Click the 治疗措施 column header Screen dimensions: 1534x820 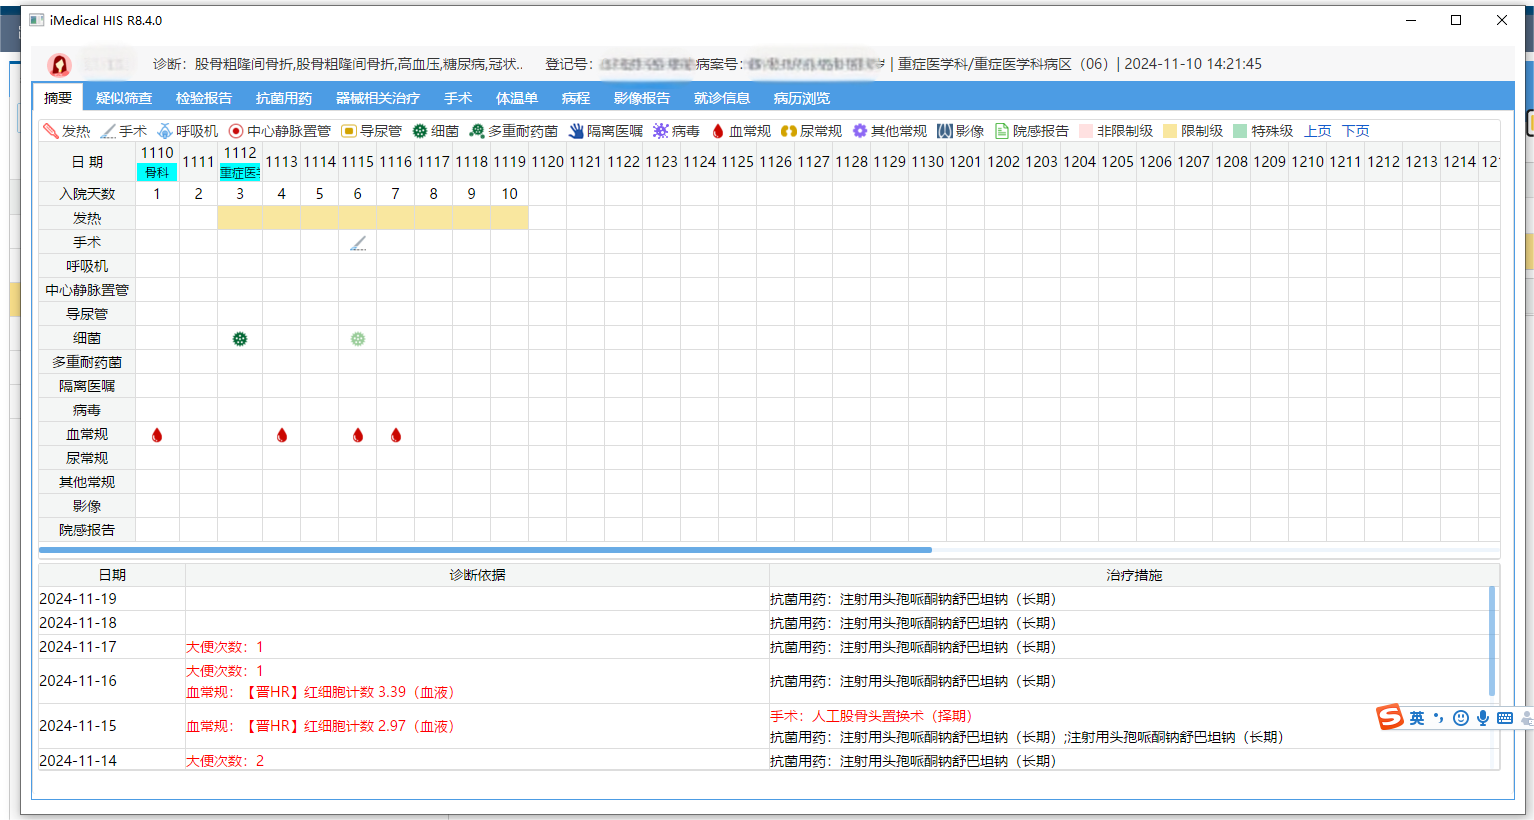[1134, 575]
